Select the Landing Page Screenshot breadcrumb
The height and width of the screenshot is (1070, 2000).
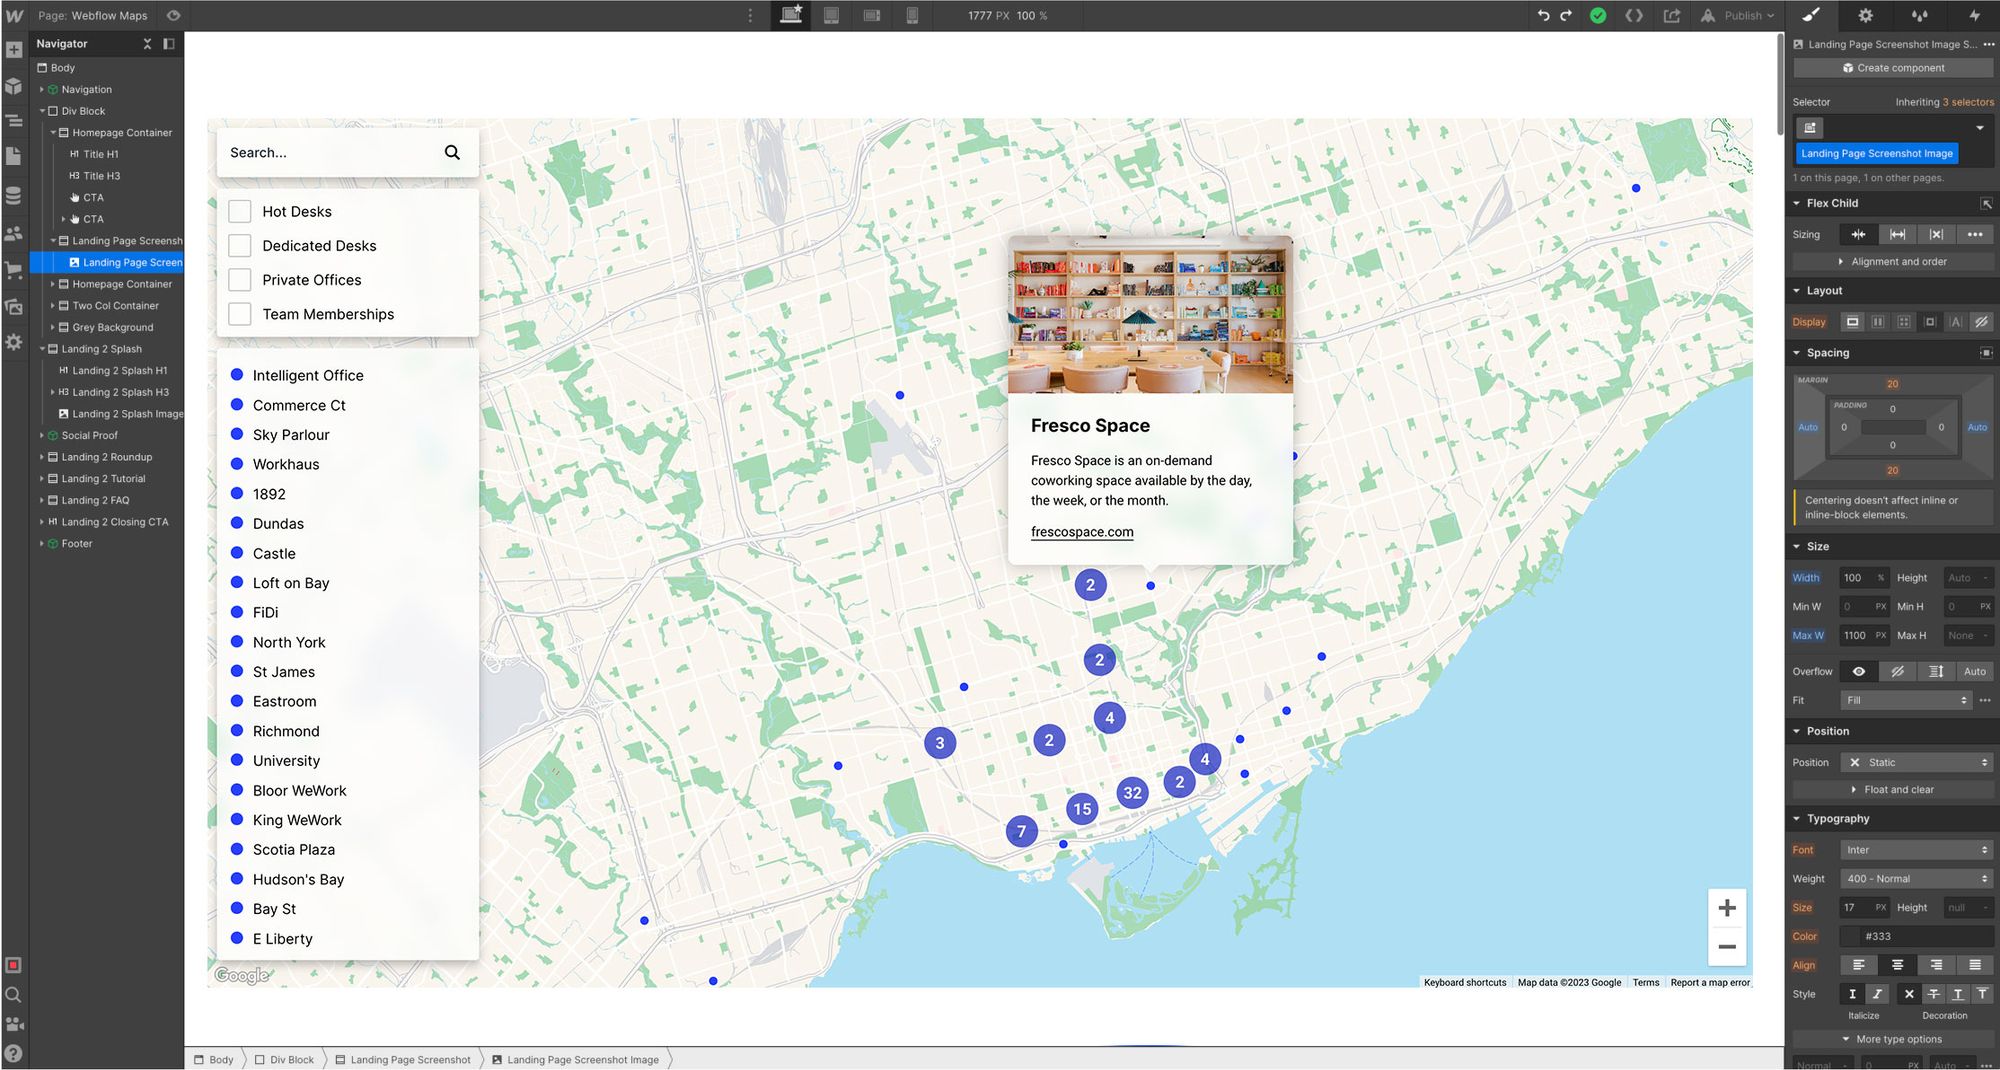[x=409, y=1059]
